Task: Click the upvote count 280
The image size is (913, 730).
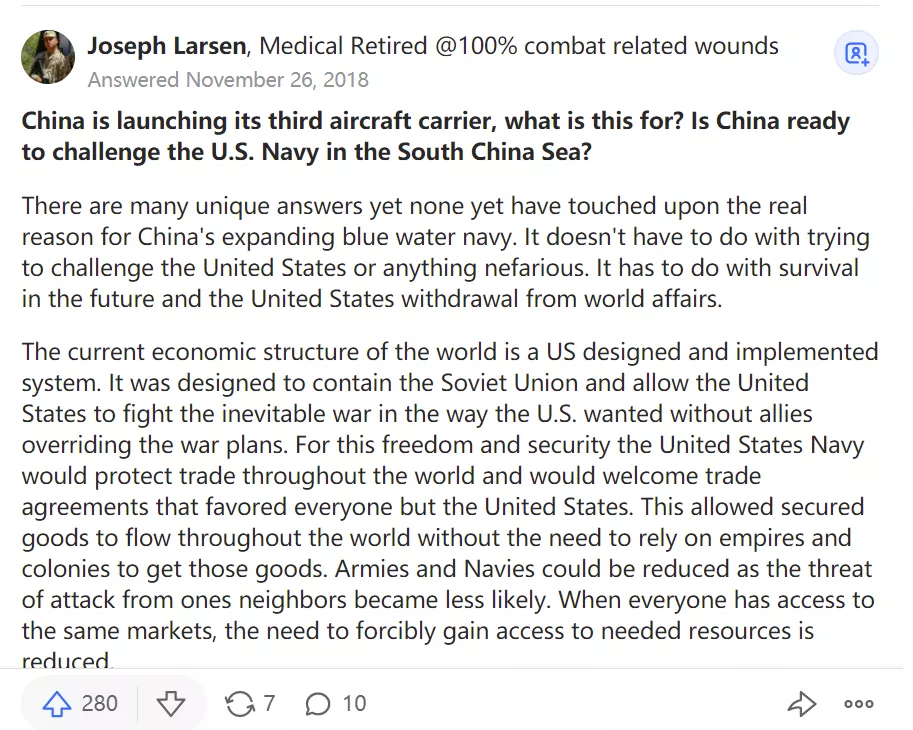Action: tap(100, 704)
